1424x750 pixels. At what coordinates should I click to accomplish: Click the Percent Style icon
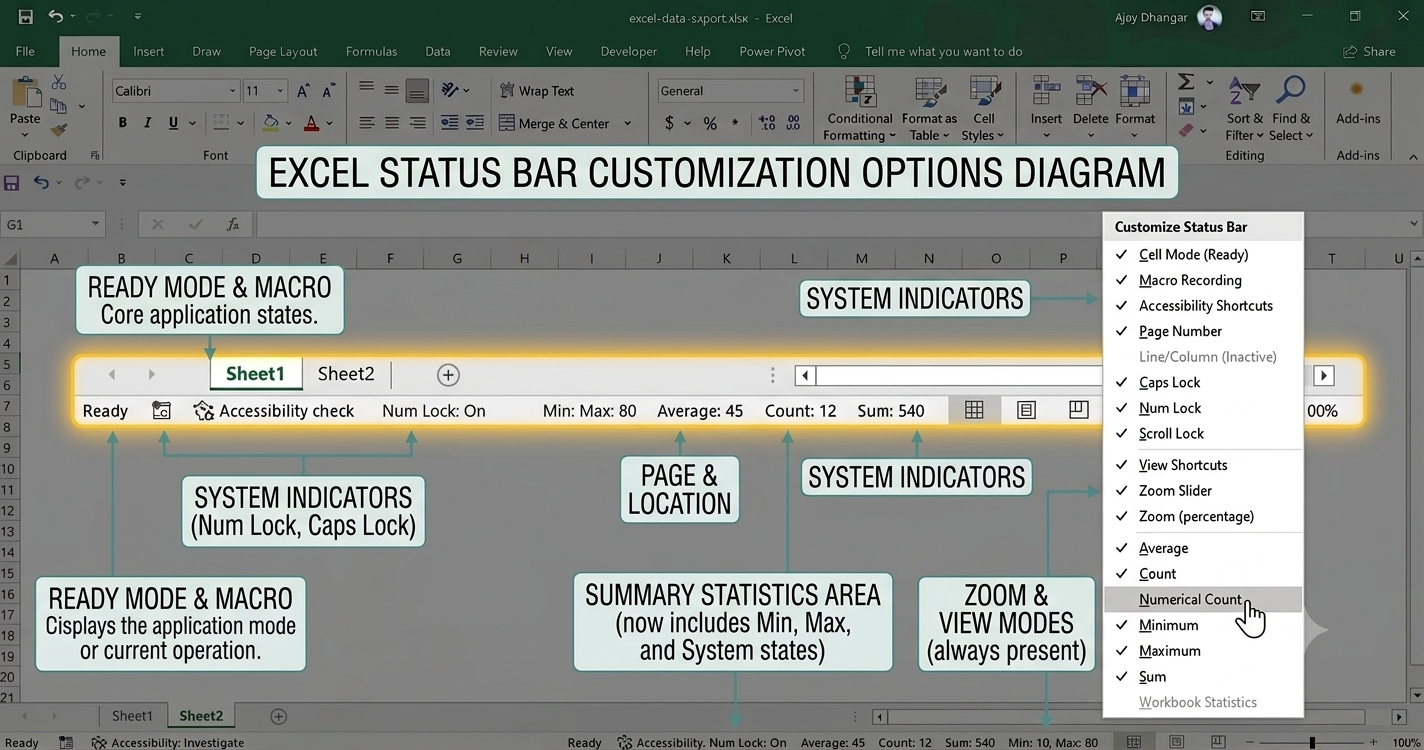(x=710, y=123)
